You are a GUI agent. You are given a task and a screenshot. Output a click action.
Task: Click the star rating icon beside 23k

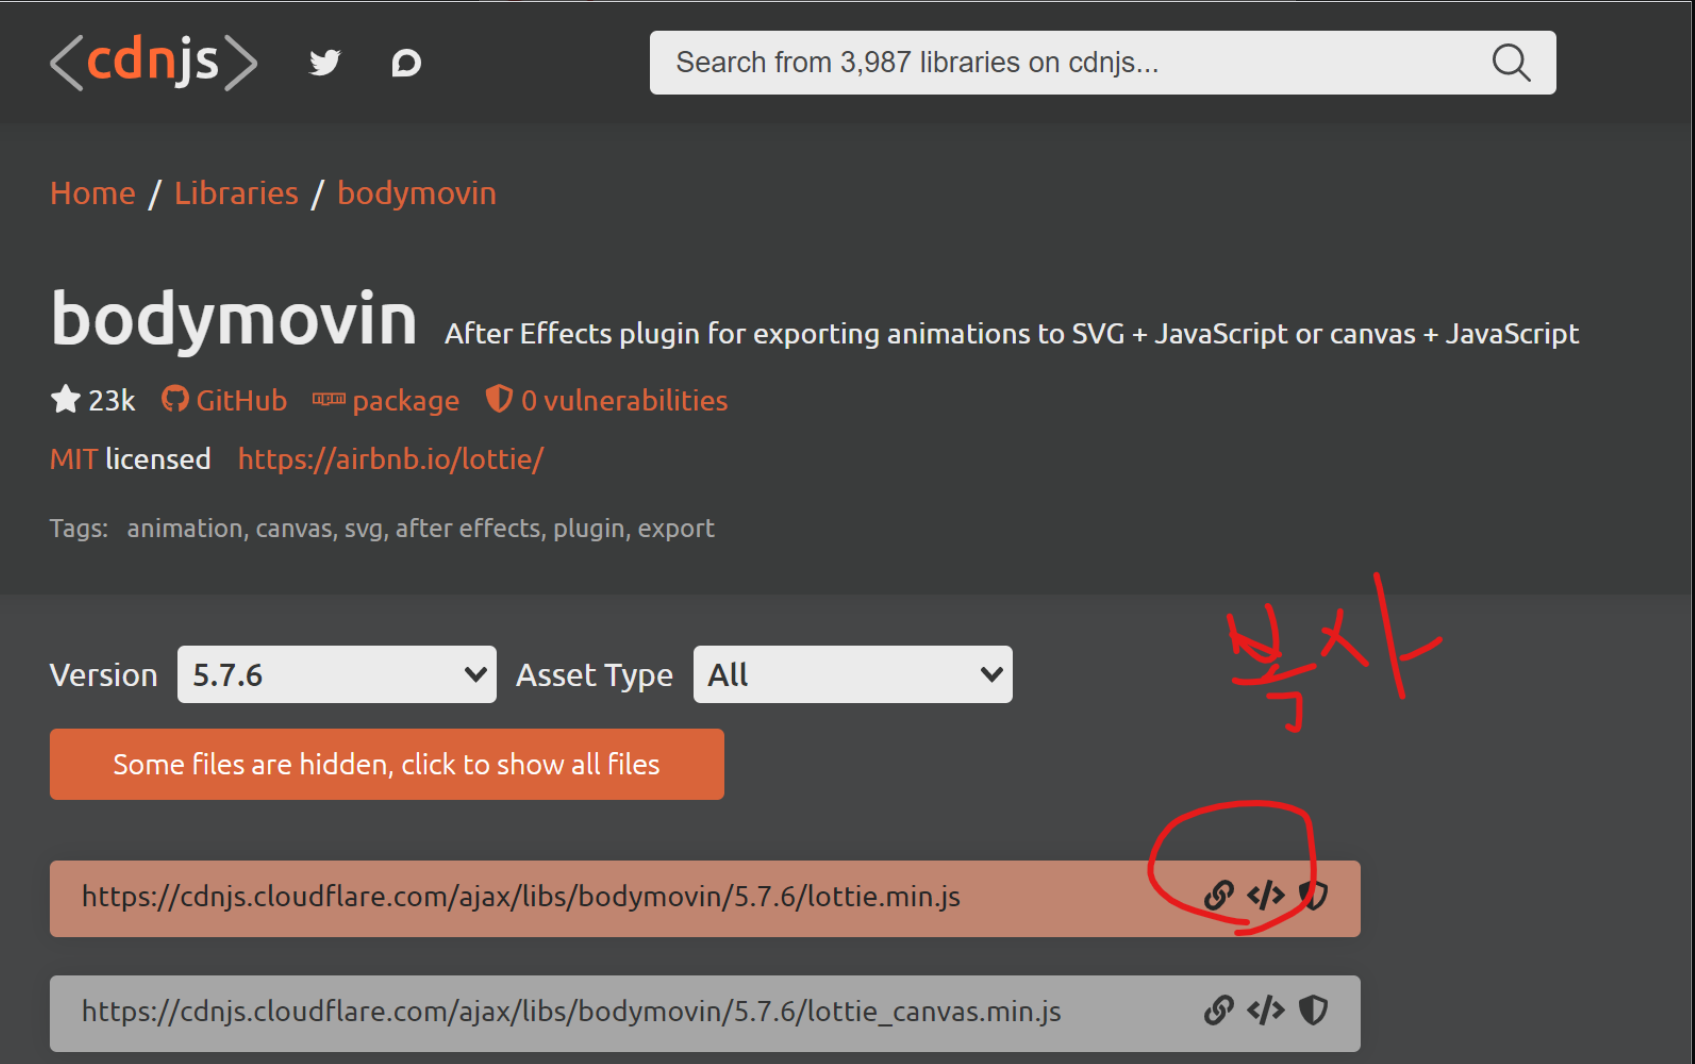tap(65, 399)
